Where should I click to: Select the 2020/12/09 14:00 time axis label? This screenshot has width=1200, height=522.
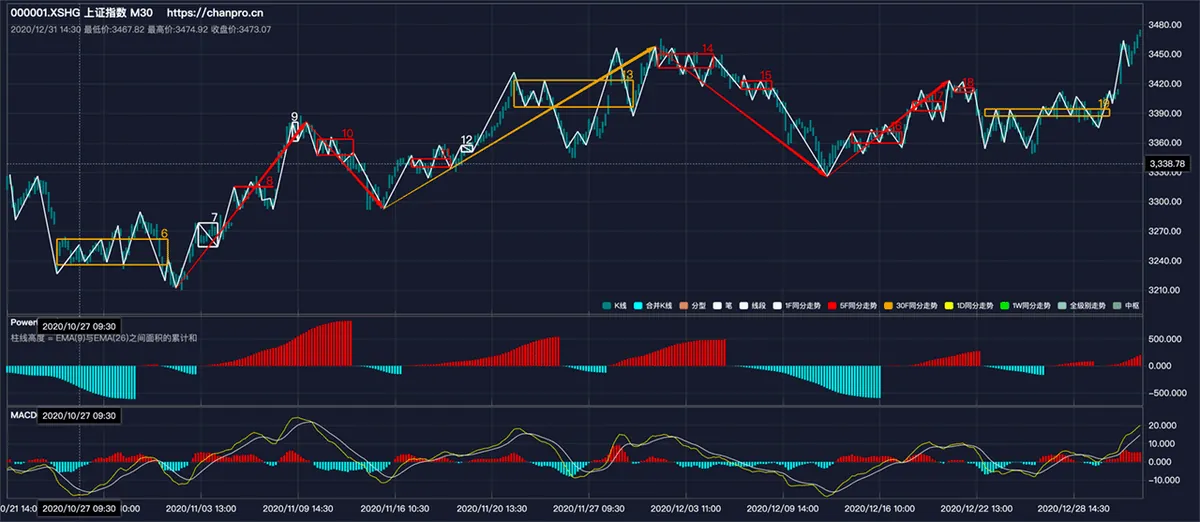(781, 510)
